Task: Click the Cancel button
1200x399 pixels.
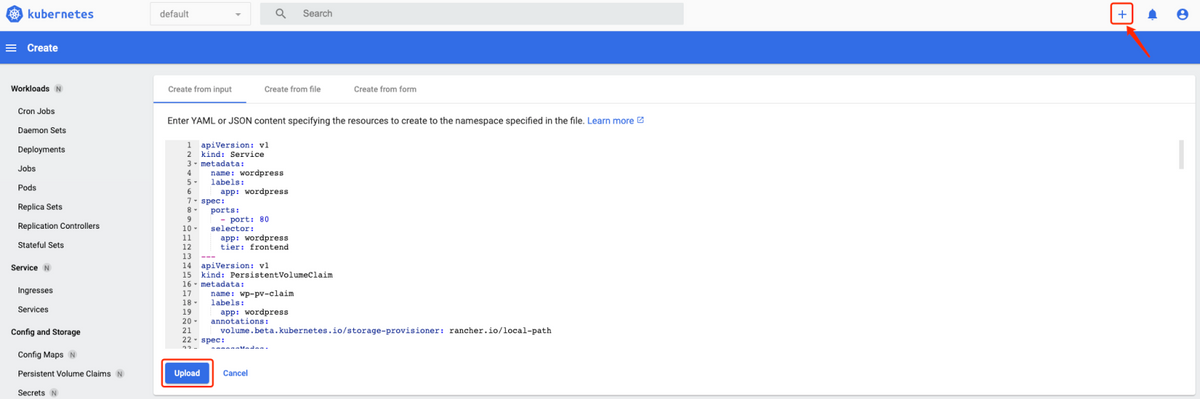Action: pyautogui.click(x=236, y=373)
